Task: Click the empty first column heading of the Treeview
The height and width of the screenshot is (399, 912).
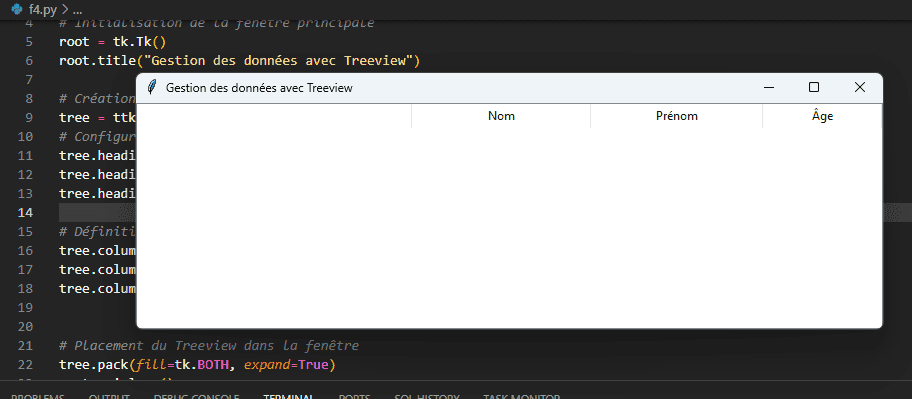Action: [274, 116]
